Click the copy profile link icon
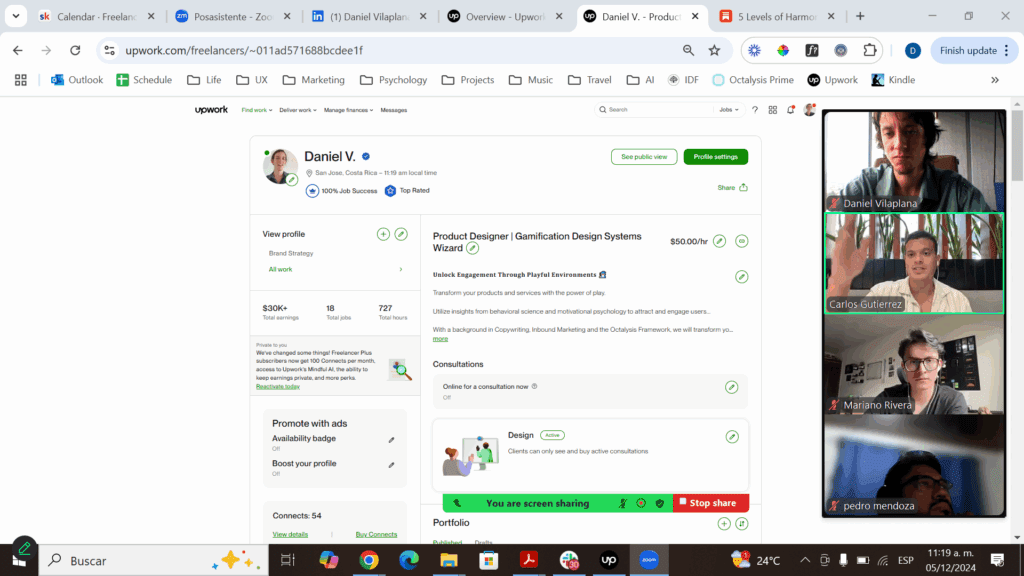Image resolution: width=1024 pixels, height=576 pixels. (741, 241)
